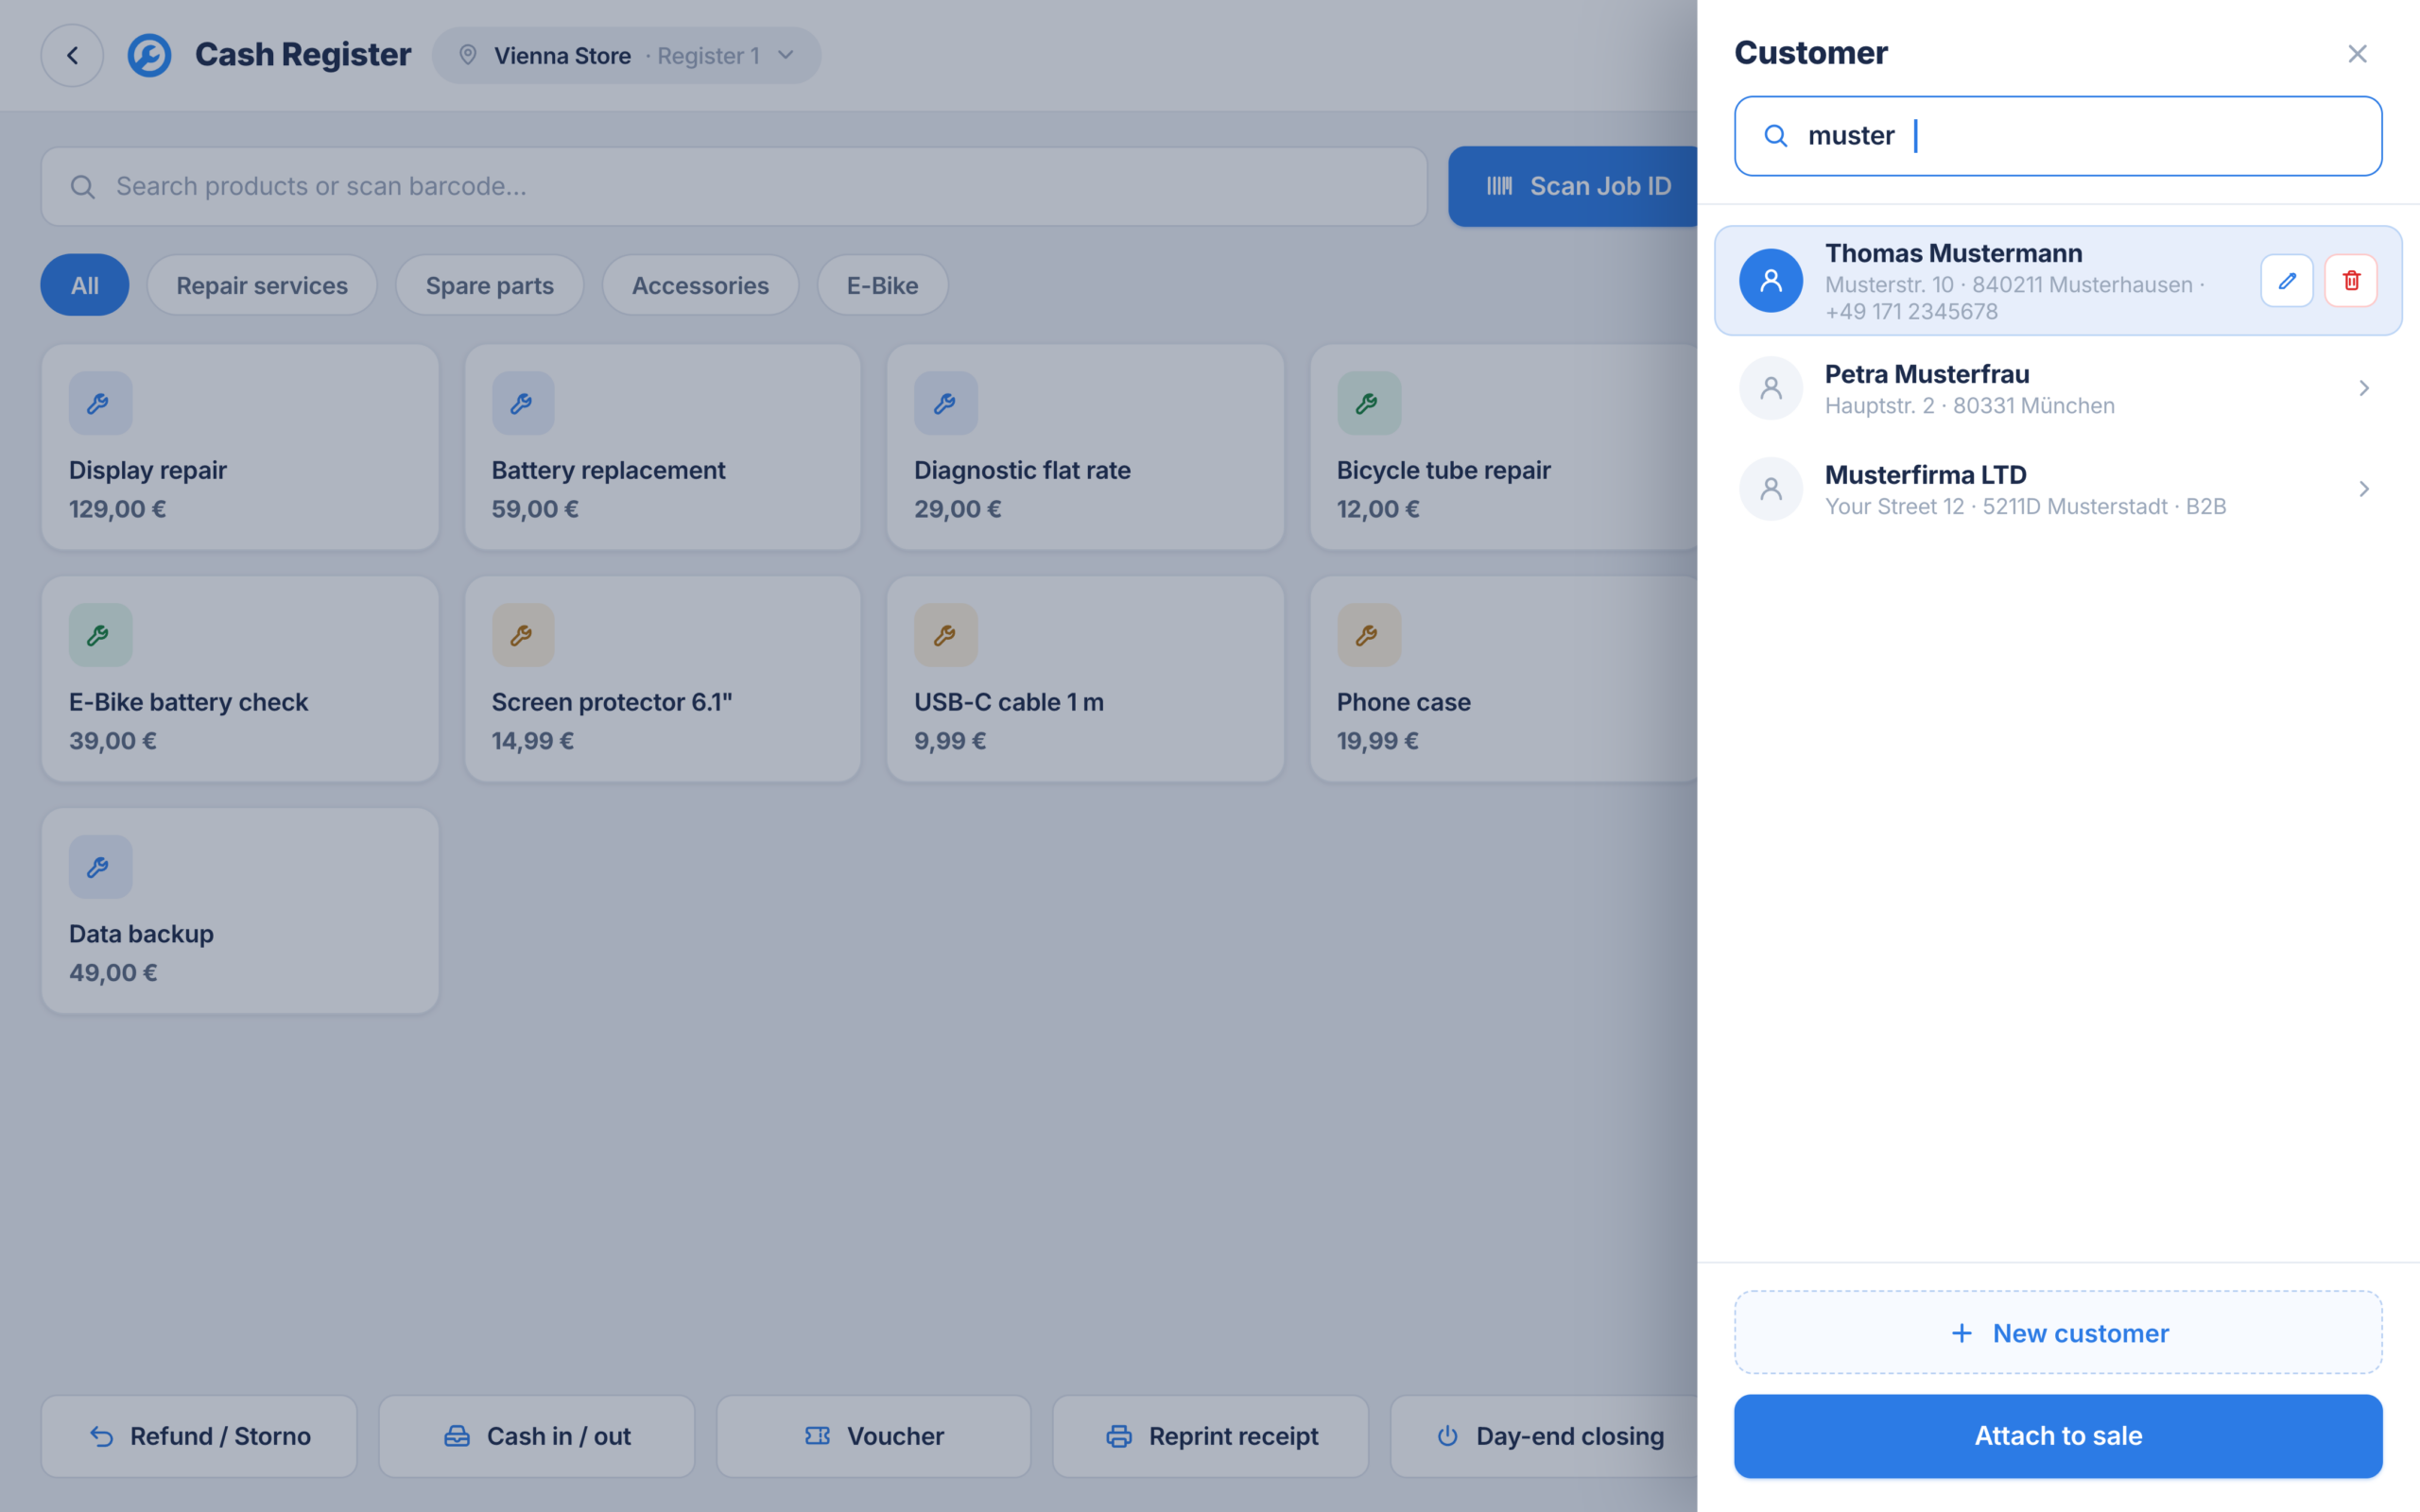The height and width of the screenshot is (1512, 2420).
Task: Click Thomas Mustermann's avatar icon
Action: (x=1771, y=281)
